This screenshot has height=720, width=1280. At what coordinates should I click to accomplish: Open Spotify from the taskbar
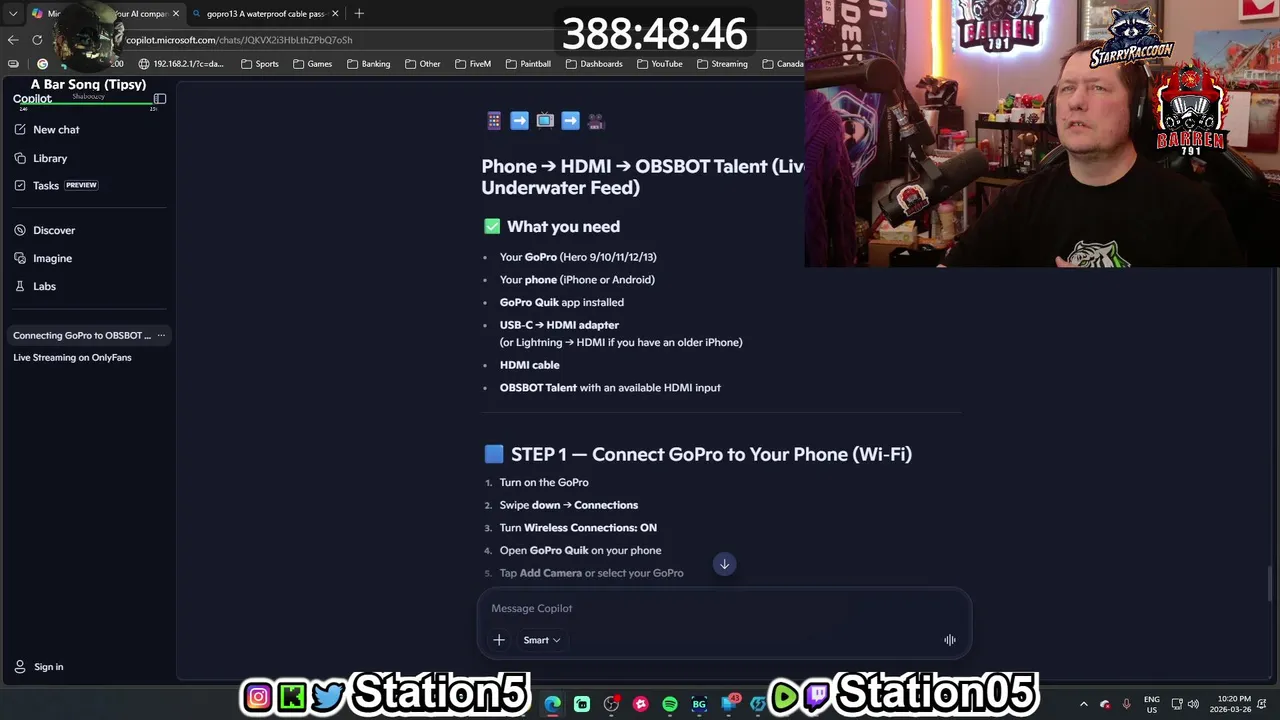tap(670, 704)
